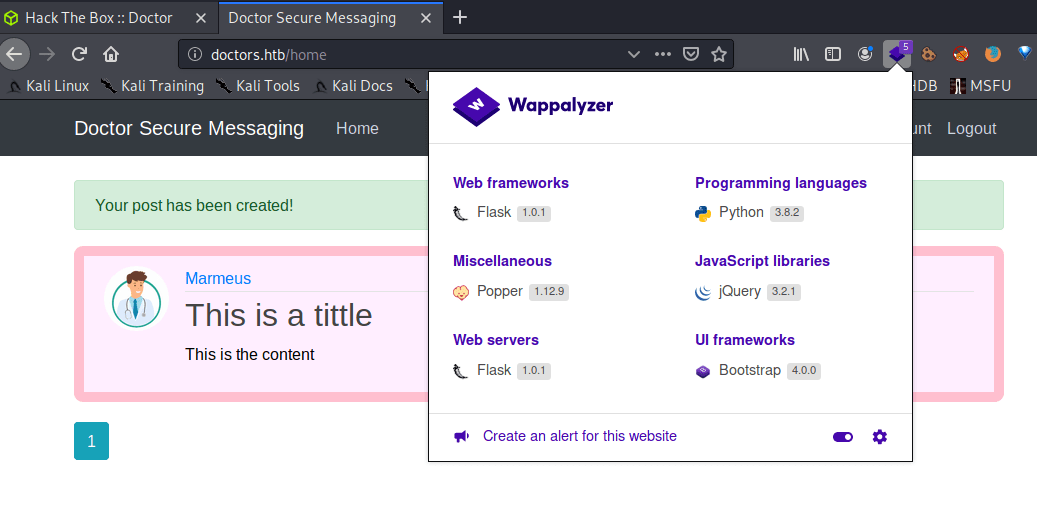Open the page actions three-dot menu

pos(663,54)
